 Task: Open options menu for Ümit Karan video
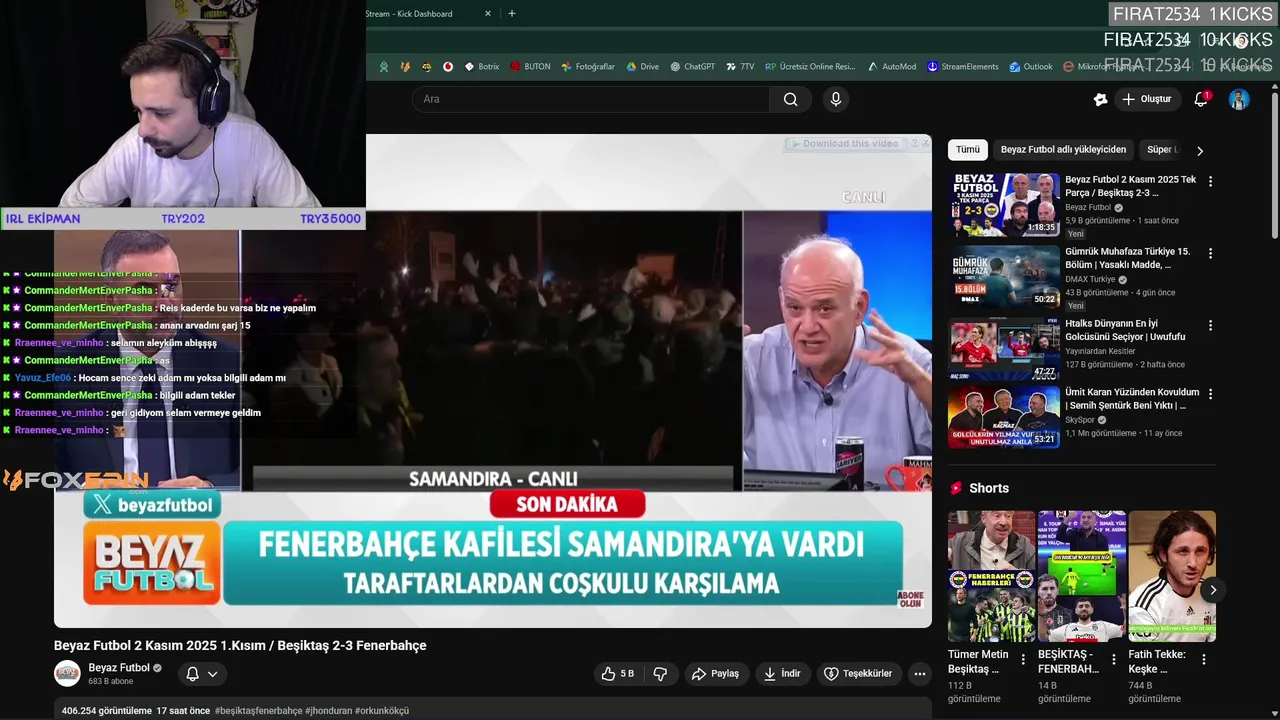[x=1210, y=394]
